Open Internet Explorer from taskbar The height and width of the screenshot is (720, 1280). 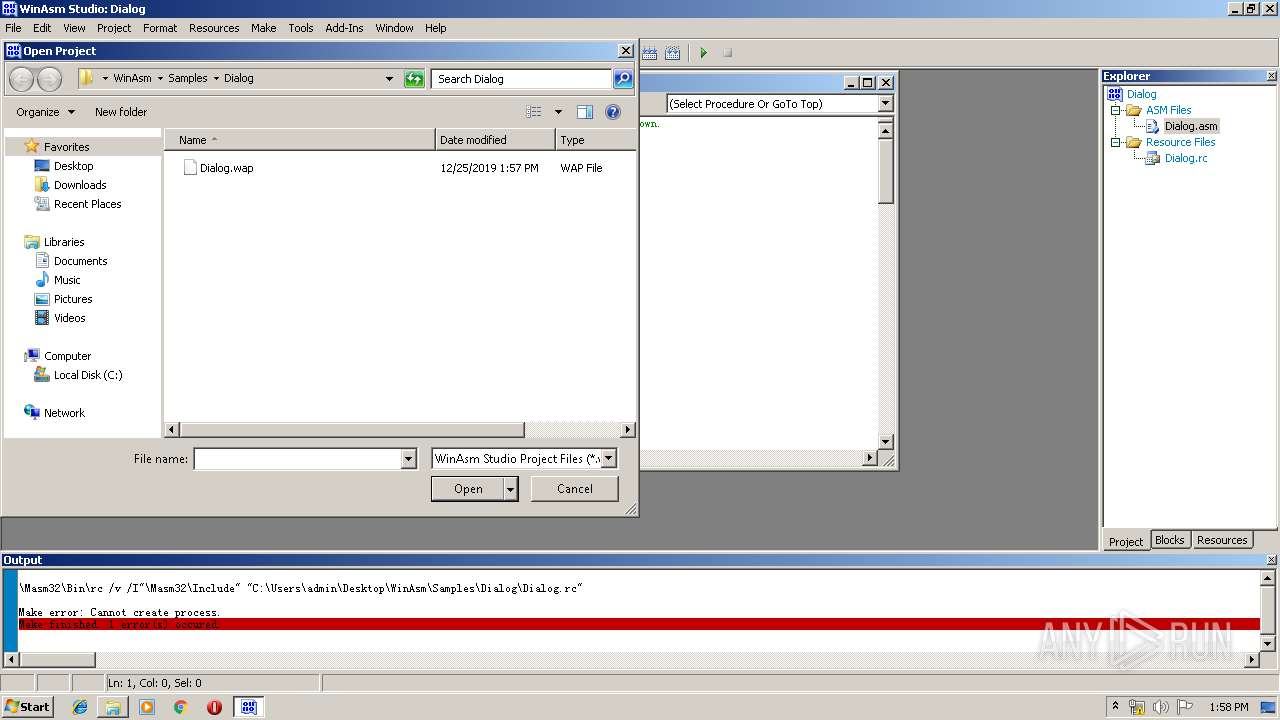(80, 707)
